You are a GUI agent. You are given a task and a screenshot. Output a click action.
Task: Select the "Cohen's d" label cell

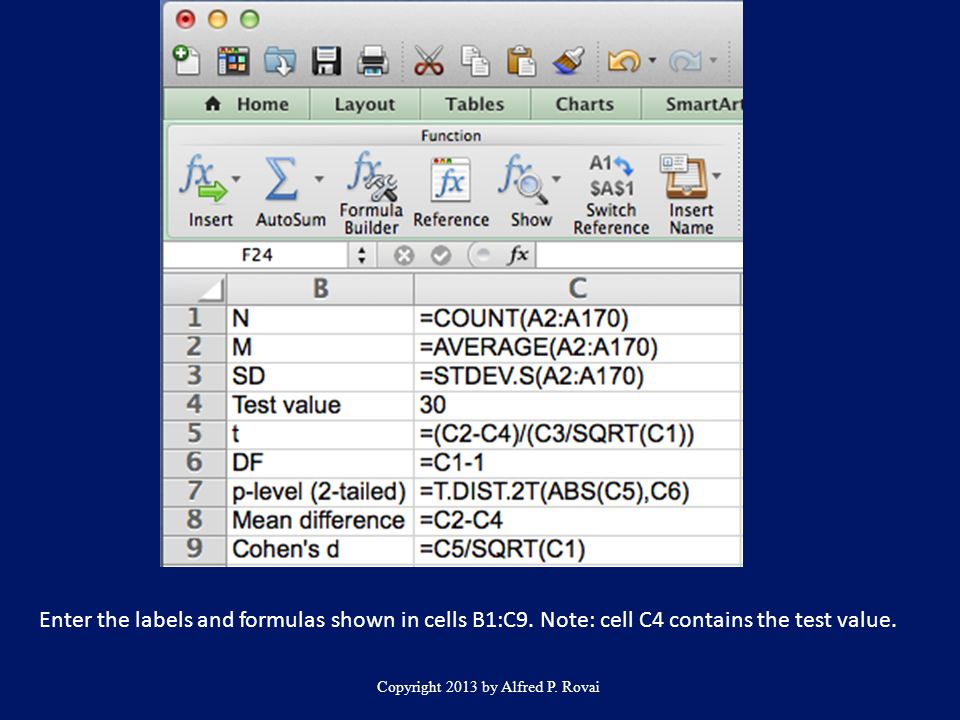point(320,549)
